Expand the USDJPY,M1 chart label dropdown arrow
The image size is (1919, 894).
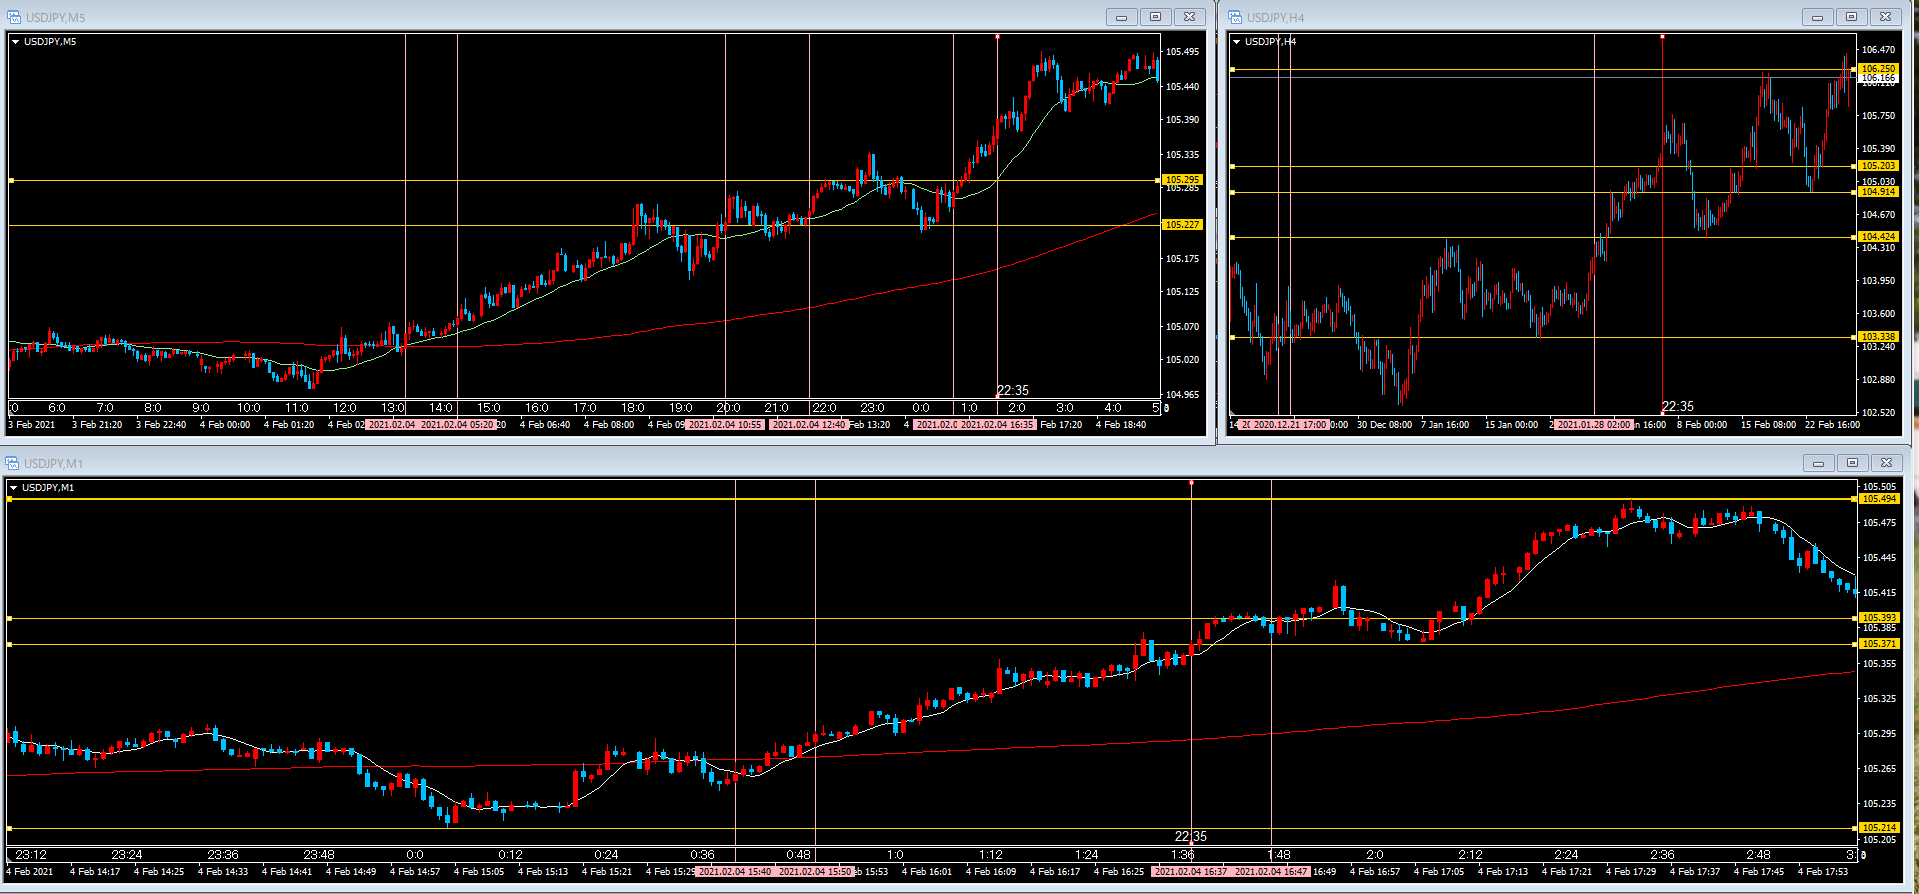[14, 488]
